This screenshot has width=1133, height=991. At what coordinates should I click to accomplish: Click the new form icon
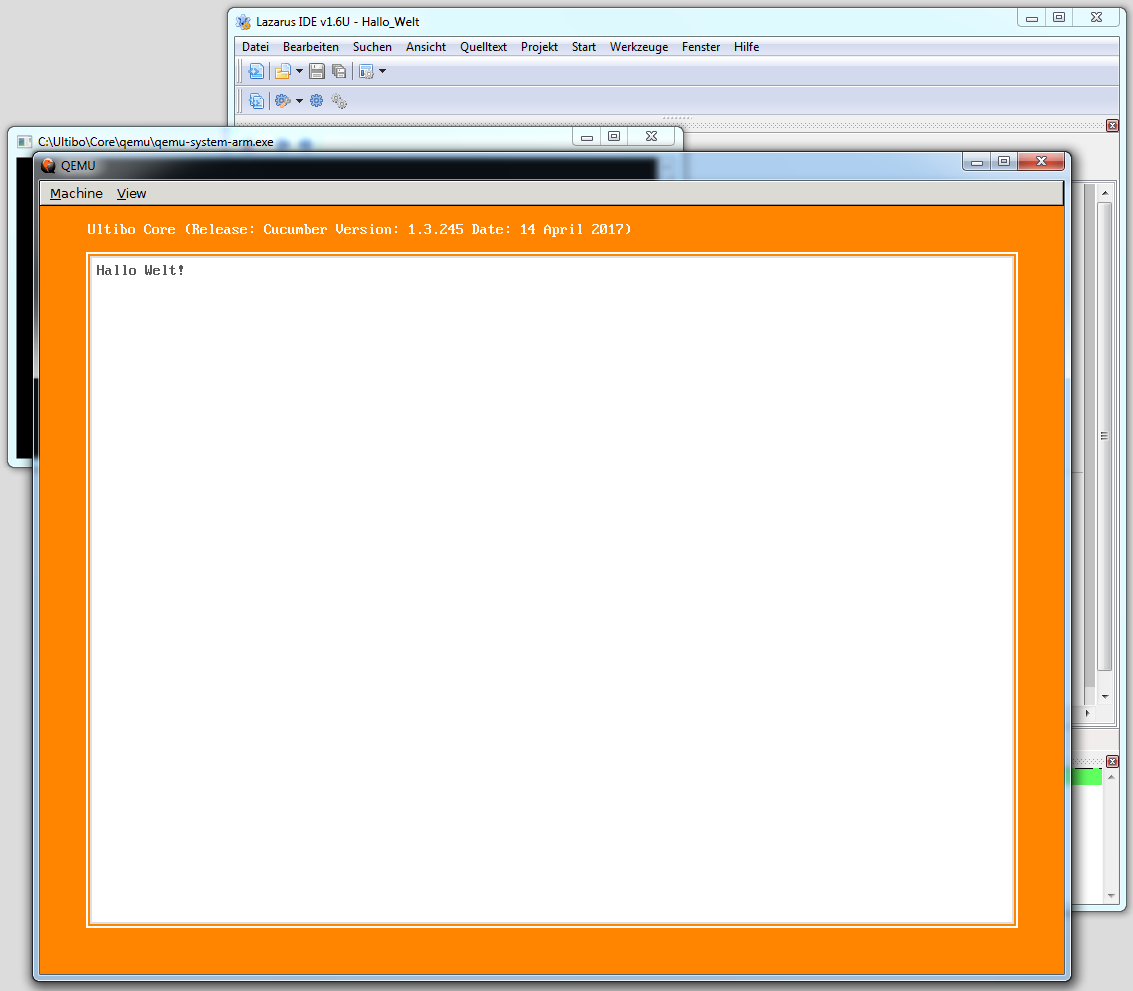[366, 71]
